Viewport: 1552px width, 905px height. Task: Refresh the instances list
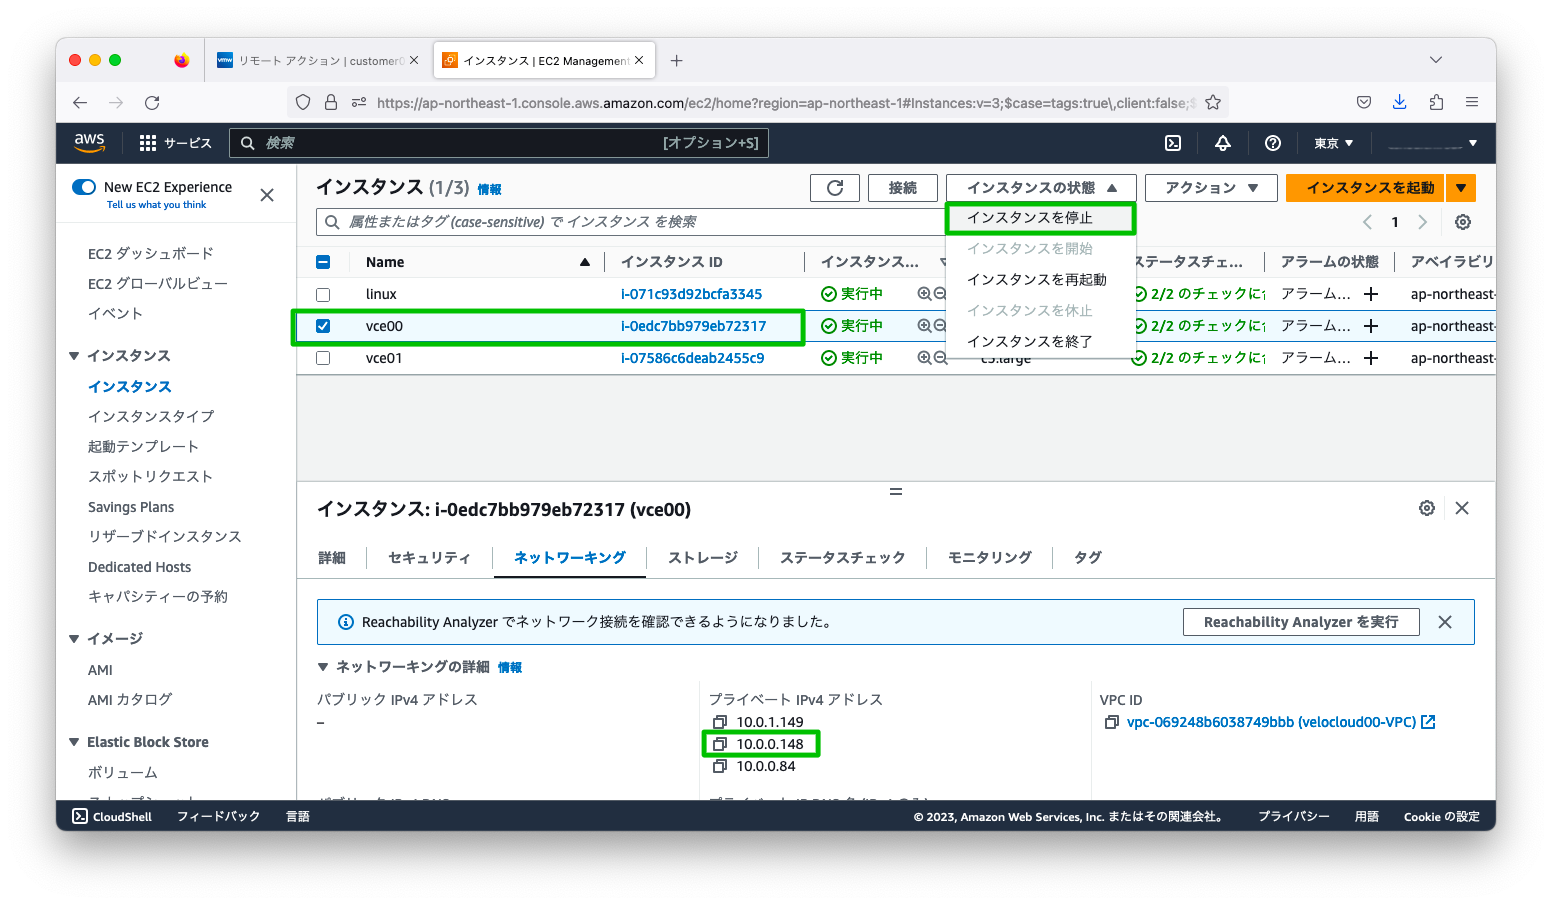tap(835, 188)
